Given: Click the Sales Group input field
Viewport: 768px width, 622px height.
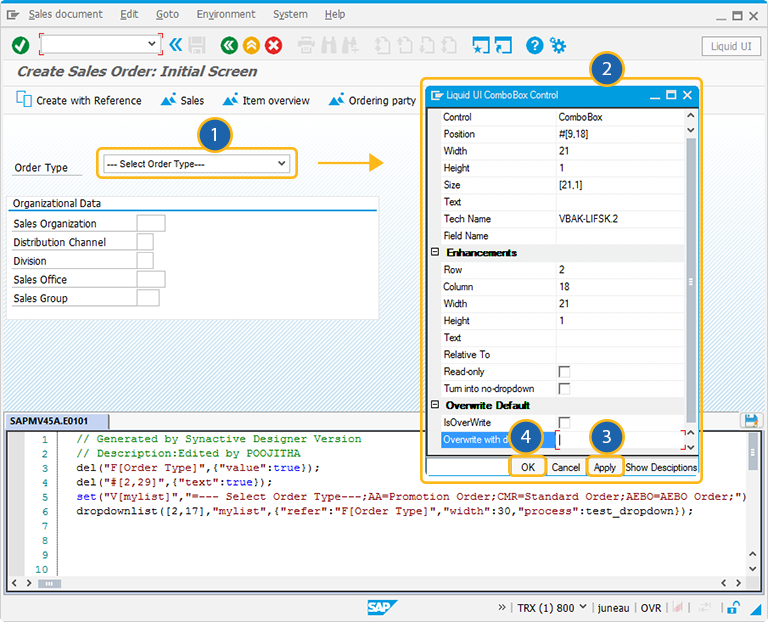Looking at the screenshot, I should coord(148,298).
